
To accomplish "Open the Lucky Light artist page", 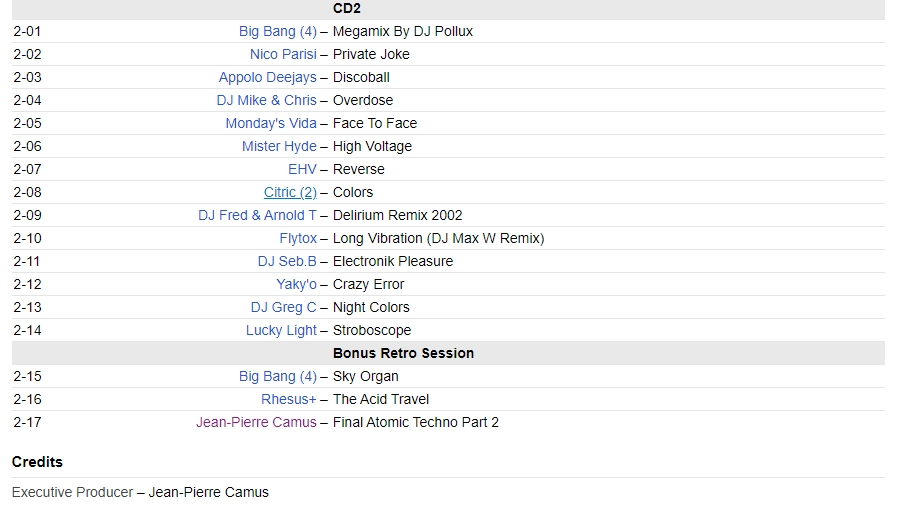I will 281,330.
